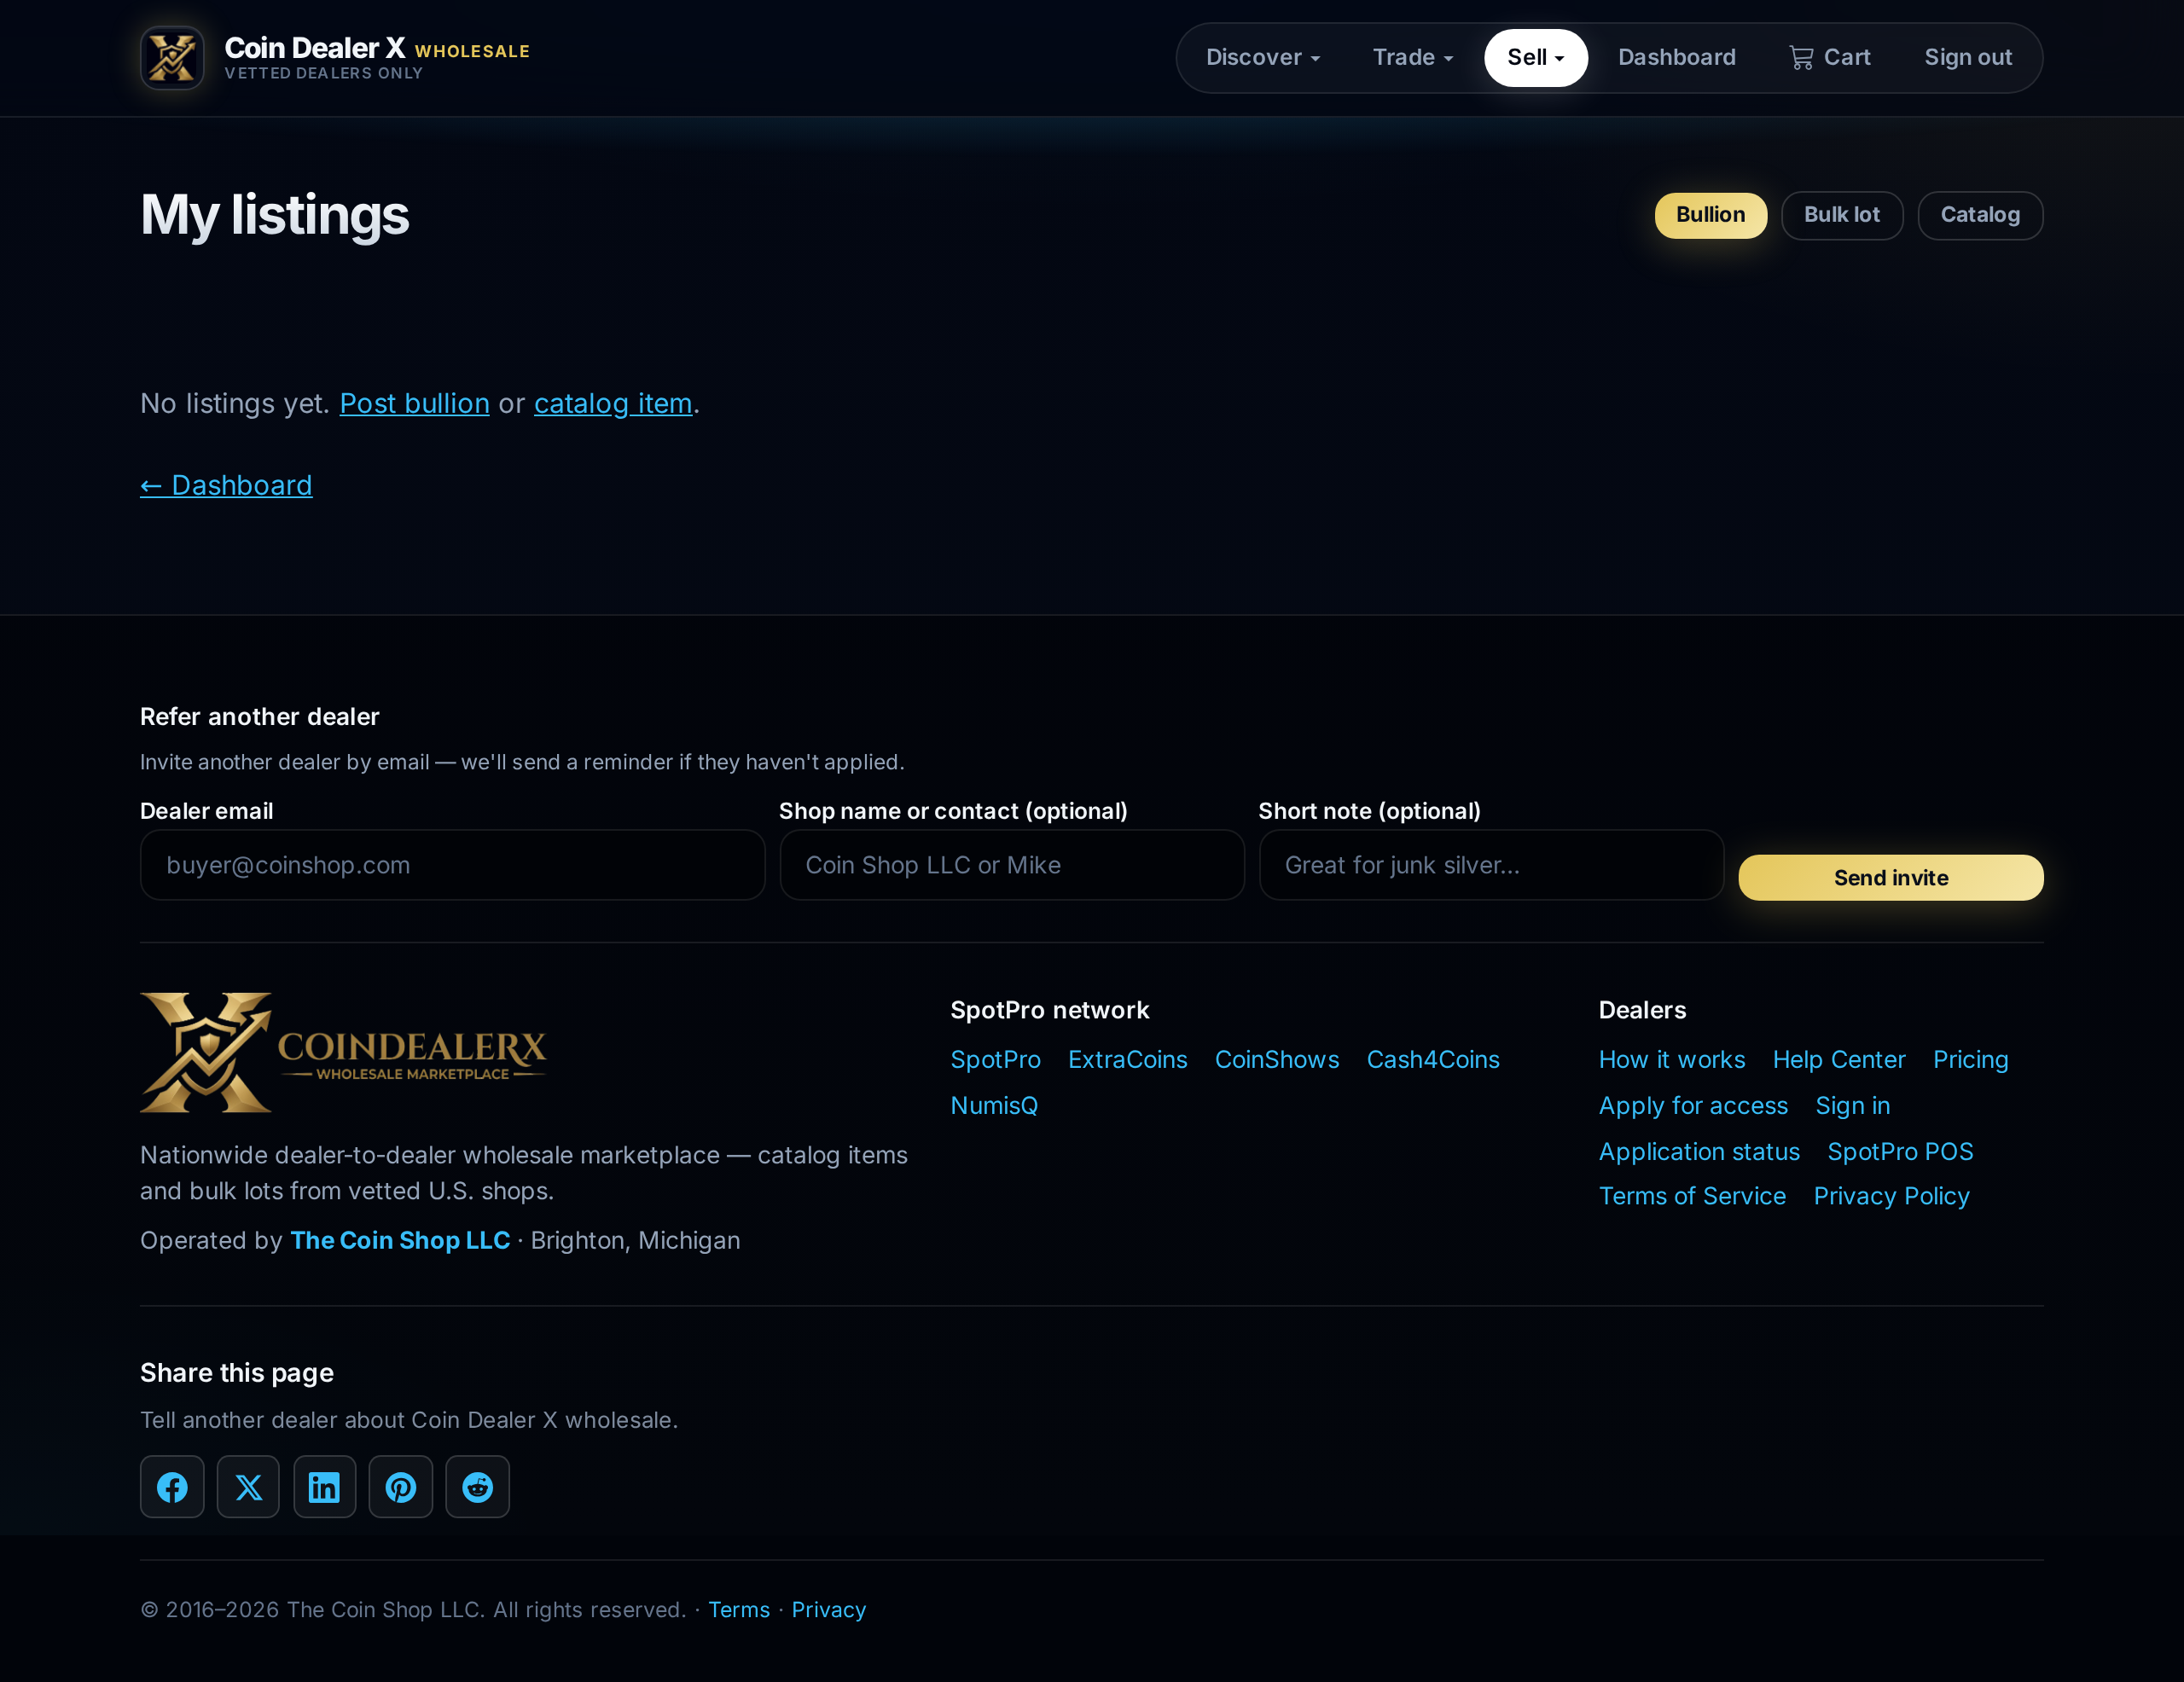Click the CoinDealerX footer logo image
Screen dimensions: 2184x1682
tap(343, 1052)
